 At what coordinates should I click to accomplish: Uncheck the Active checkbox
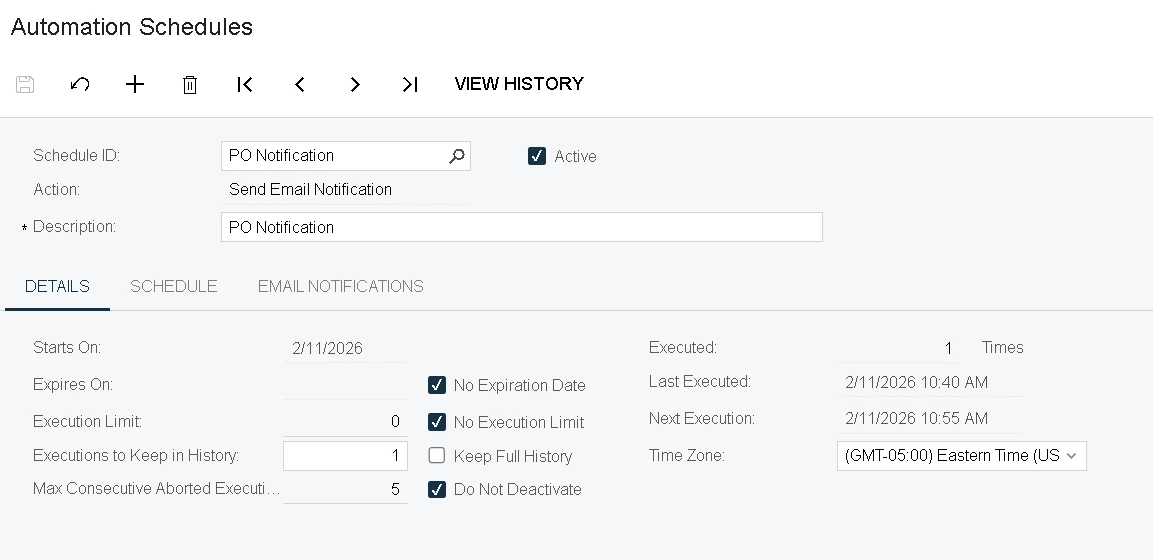point(537,156)
